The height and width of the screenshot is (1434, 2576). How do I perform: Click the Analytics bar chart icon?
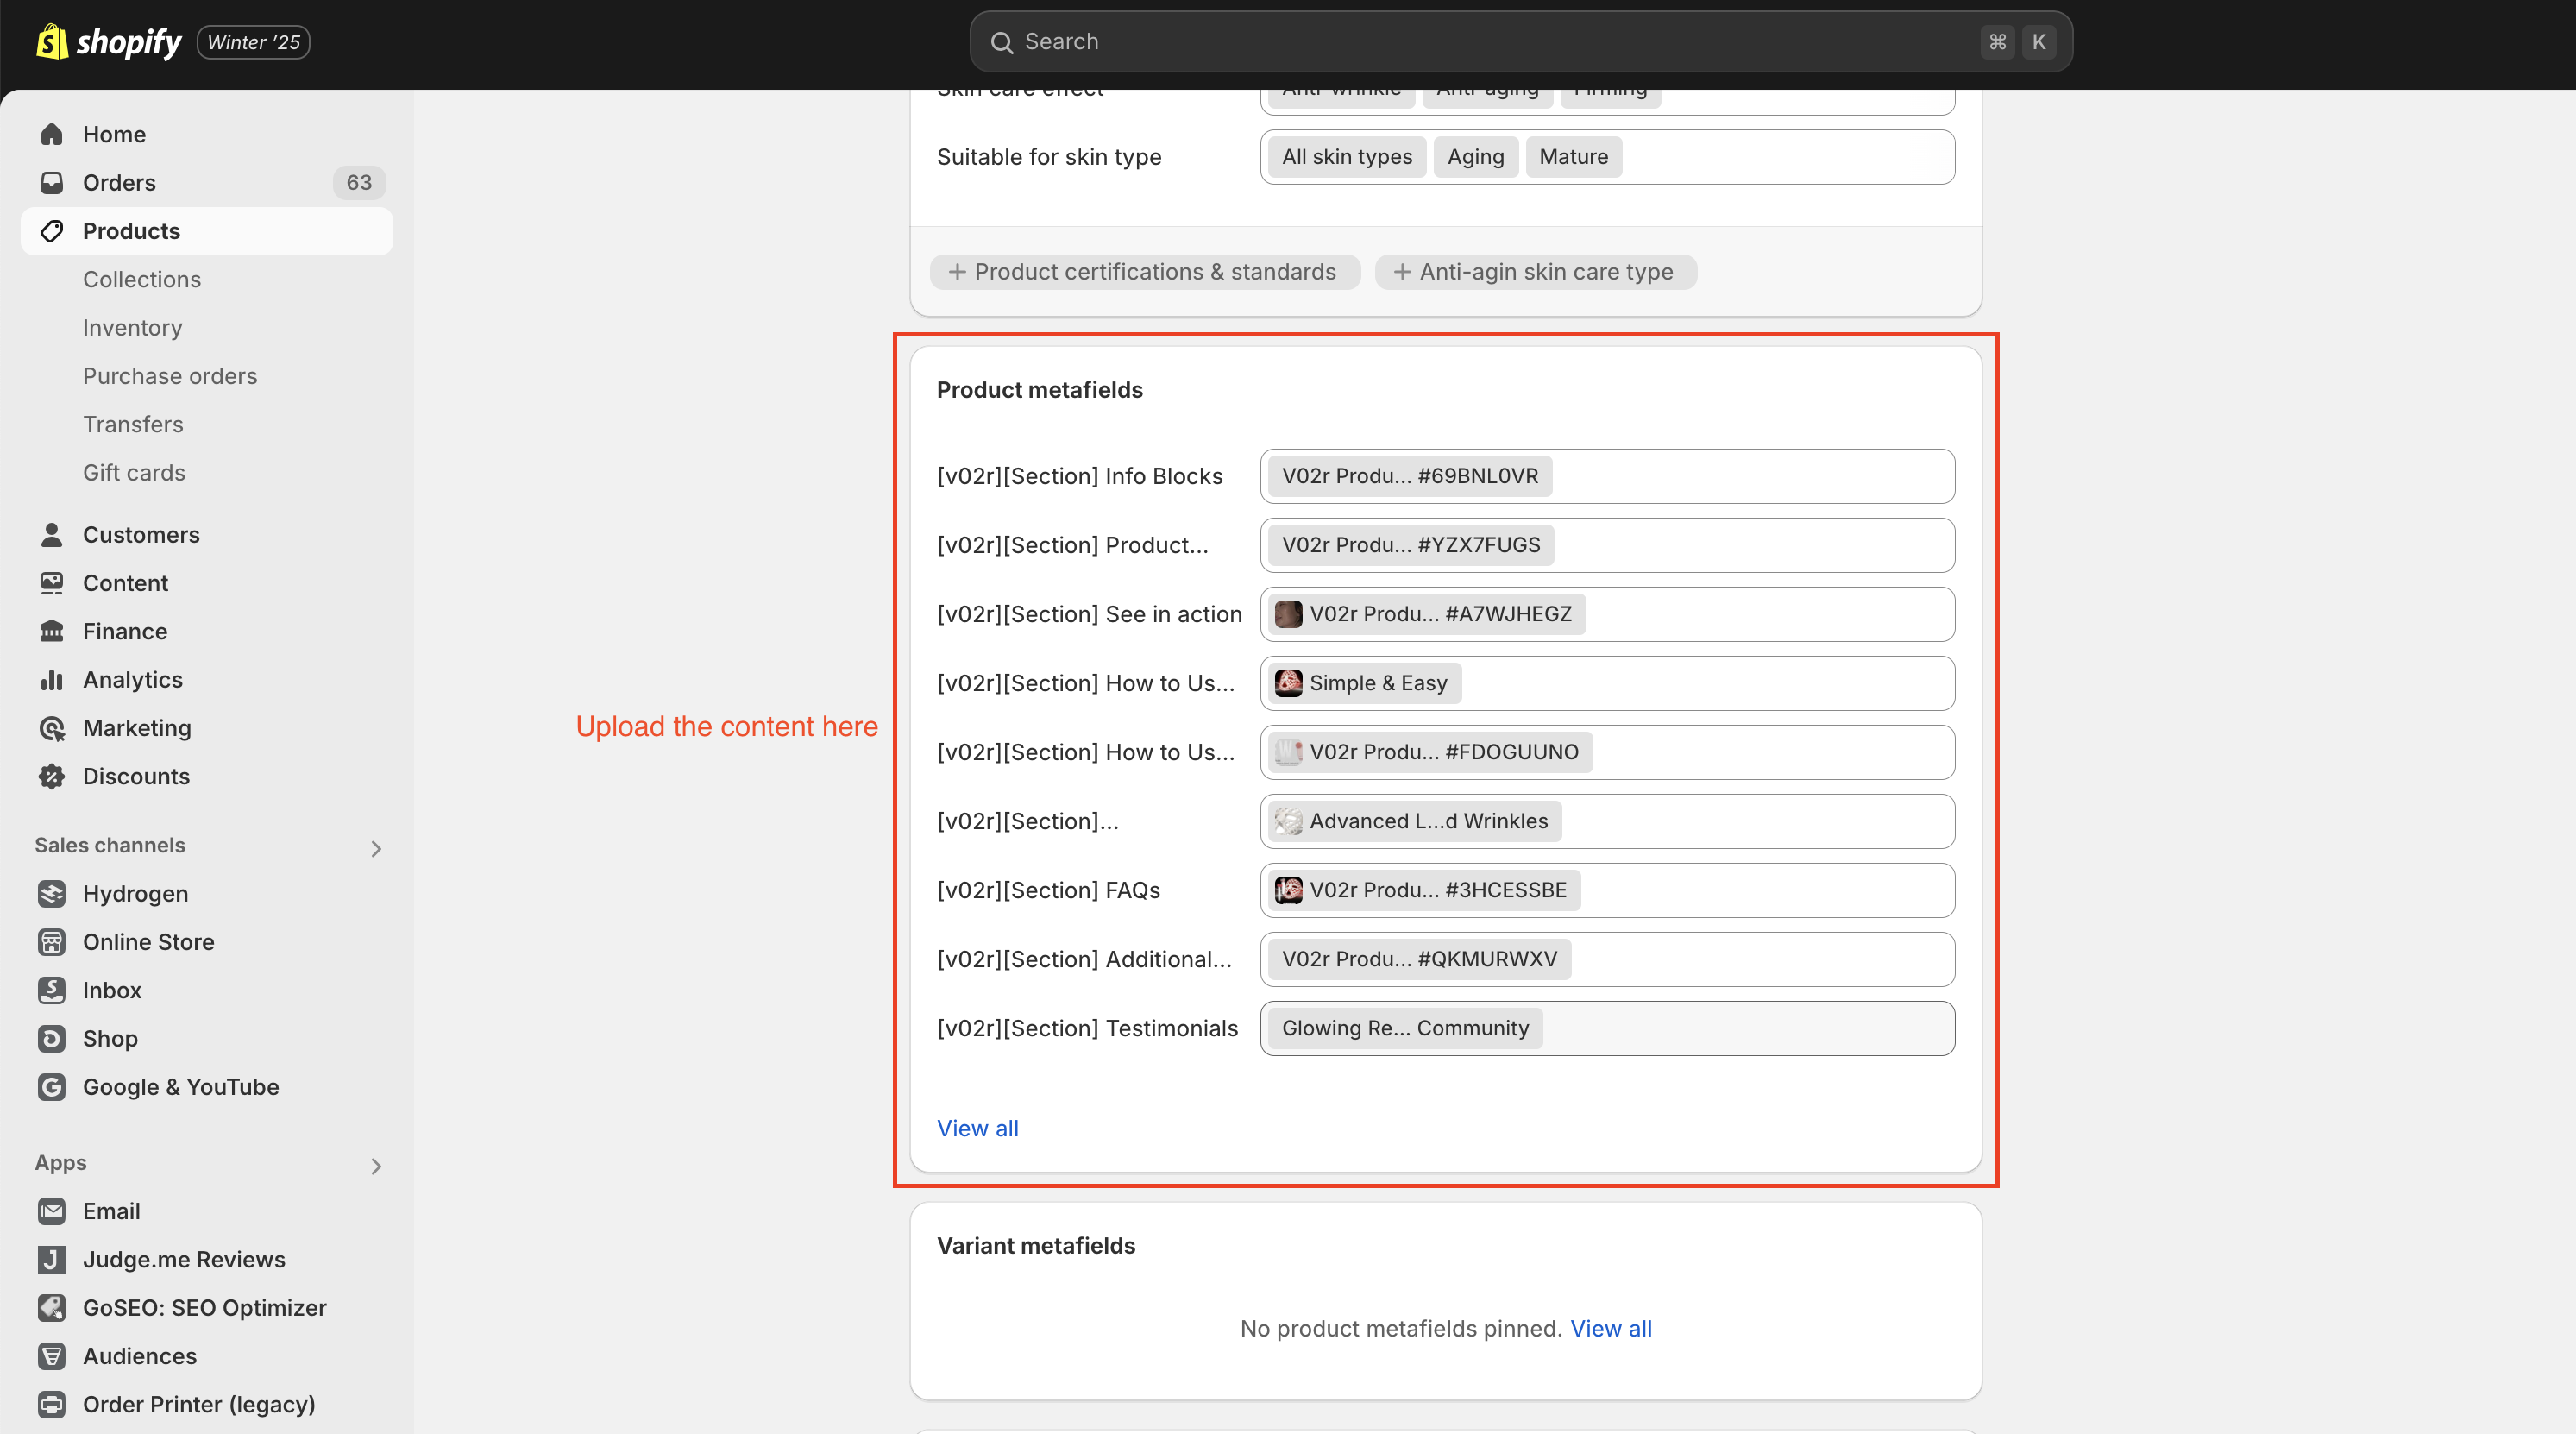[x=52, y=680]
